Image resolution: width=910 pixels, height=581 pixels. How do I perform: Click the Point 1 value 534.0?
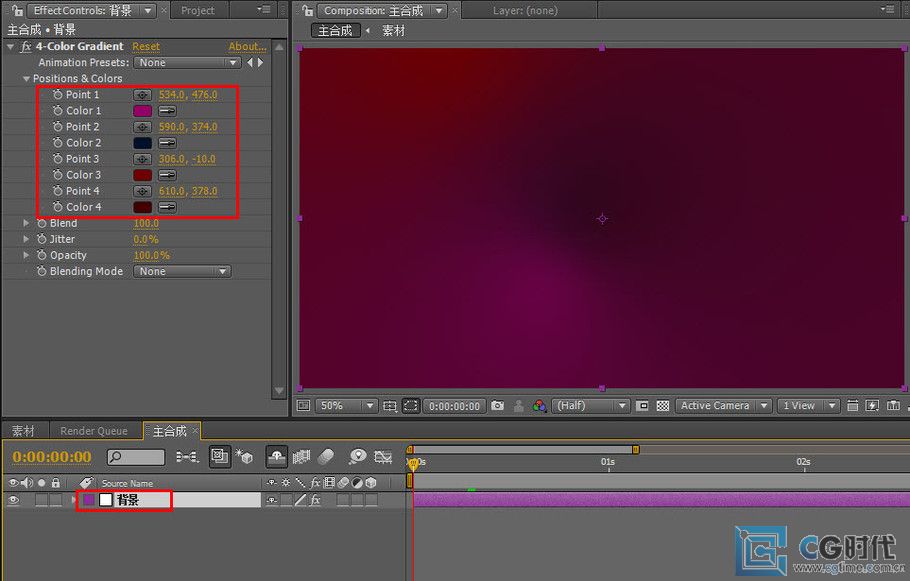point(172,95)
